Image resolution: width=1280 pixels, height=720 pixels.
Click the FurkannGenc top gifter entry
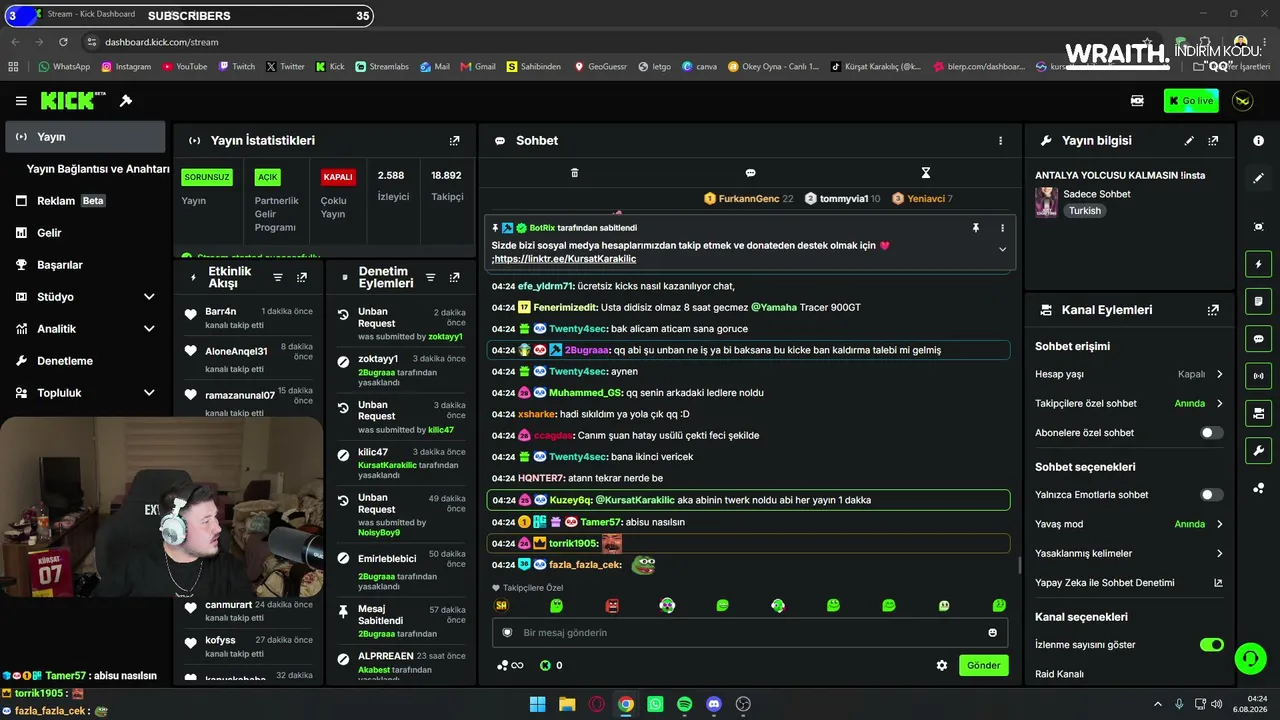(x=748, y=199)
